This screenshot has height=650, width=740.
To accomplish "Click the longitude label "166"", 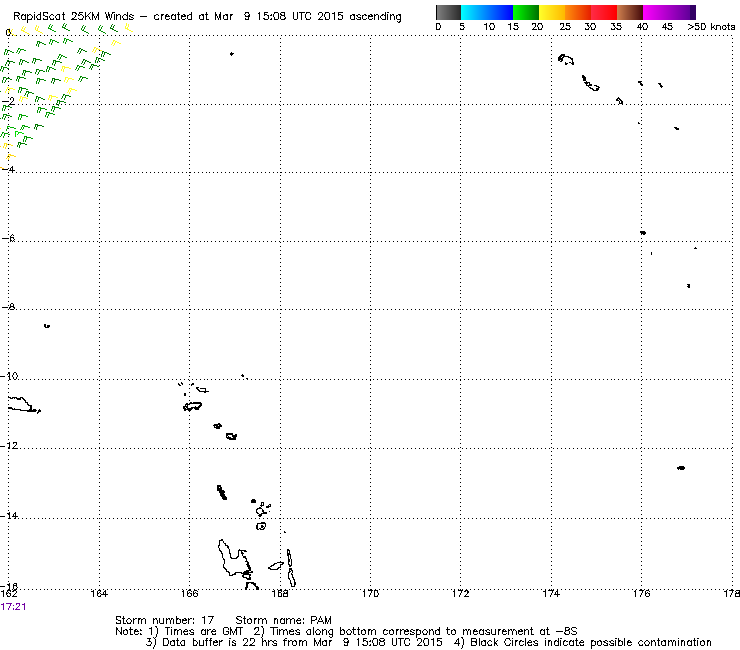I will click(x=190, y=593).
